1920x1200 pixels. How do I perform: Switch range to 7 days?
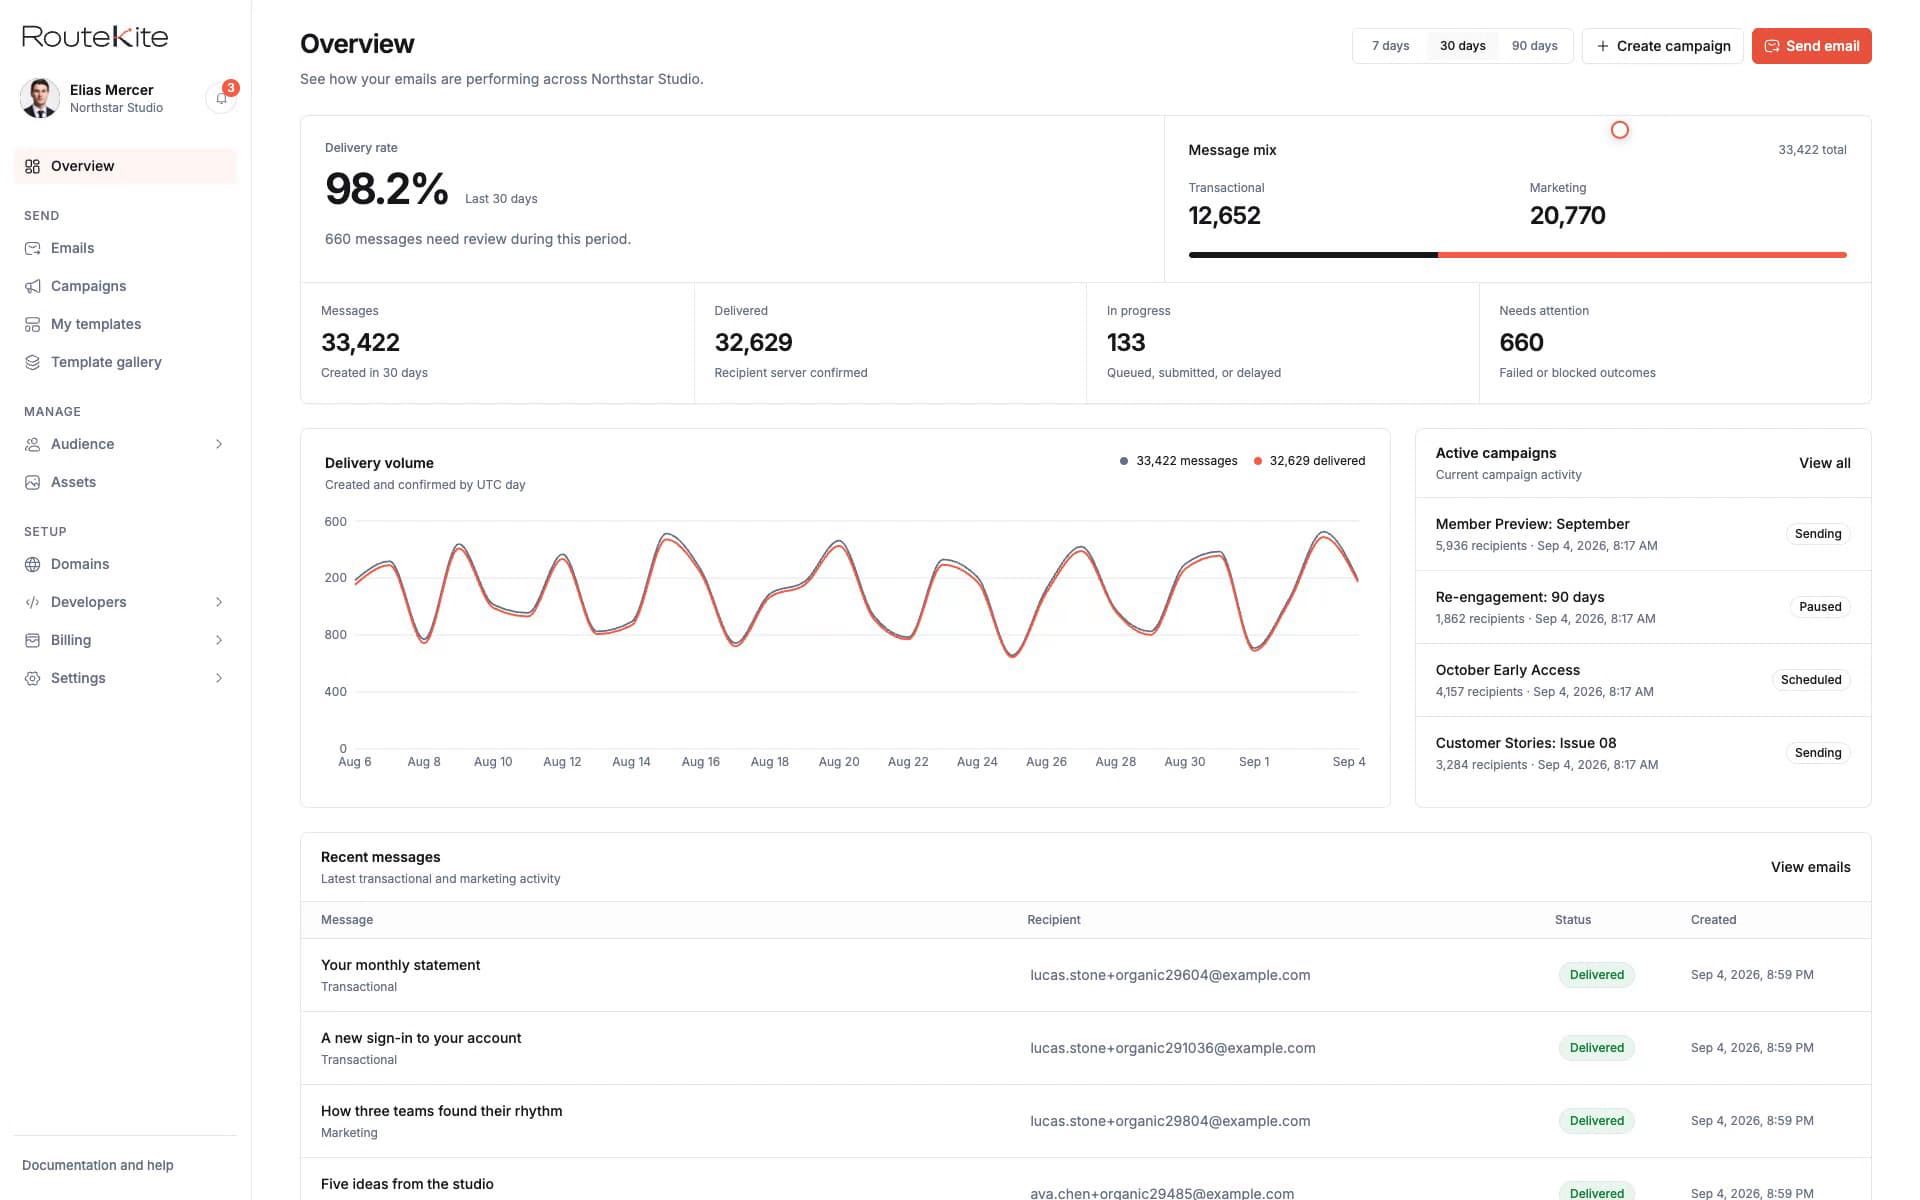coord(1390,46)
